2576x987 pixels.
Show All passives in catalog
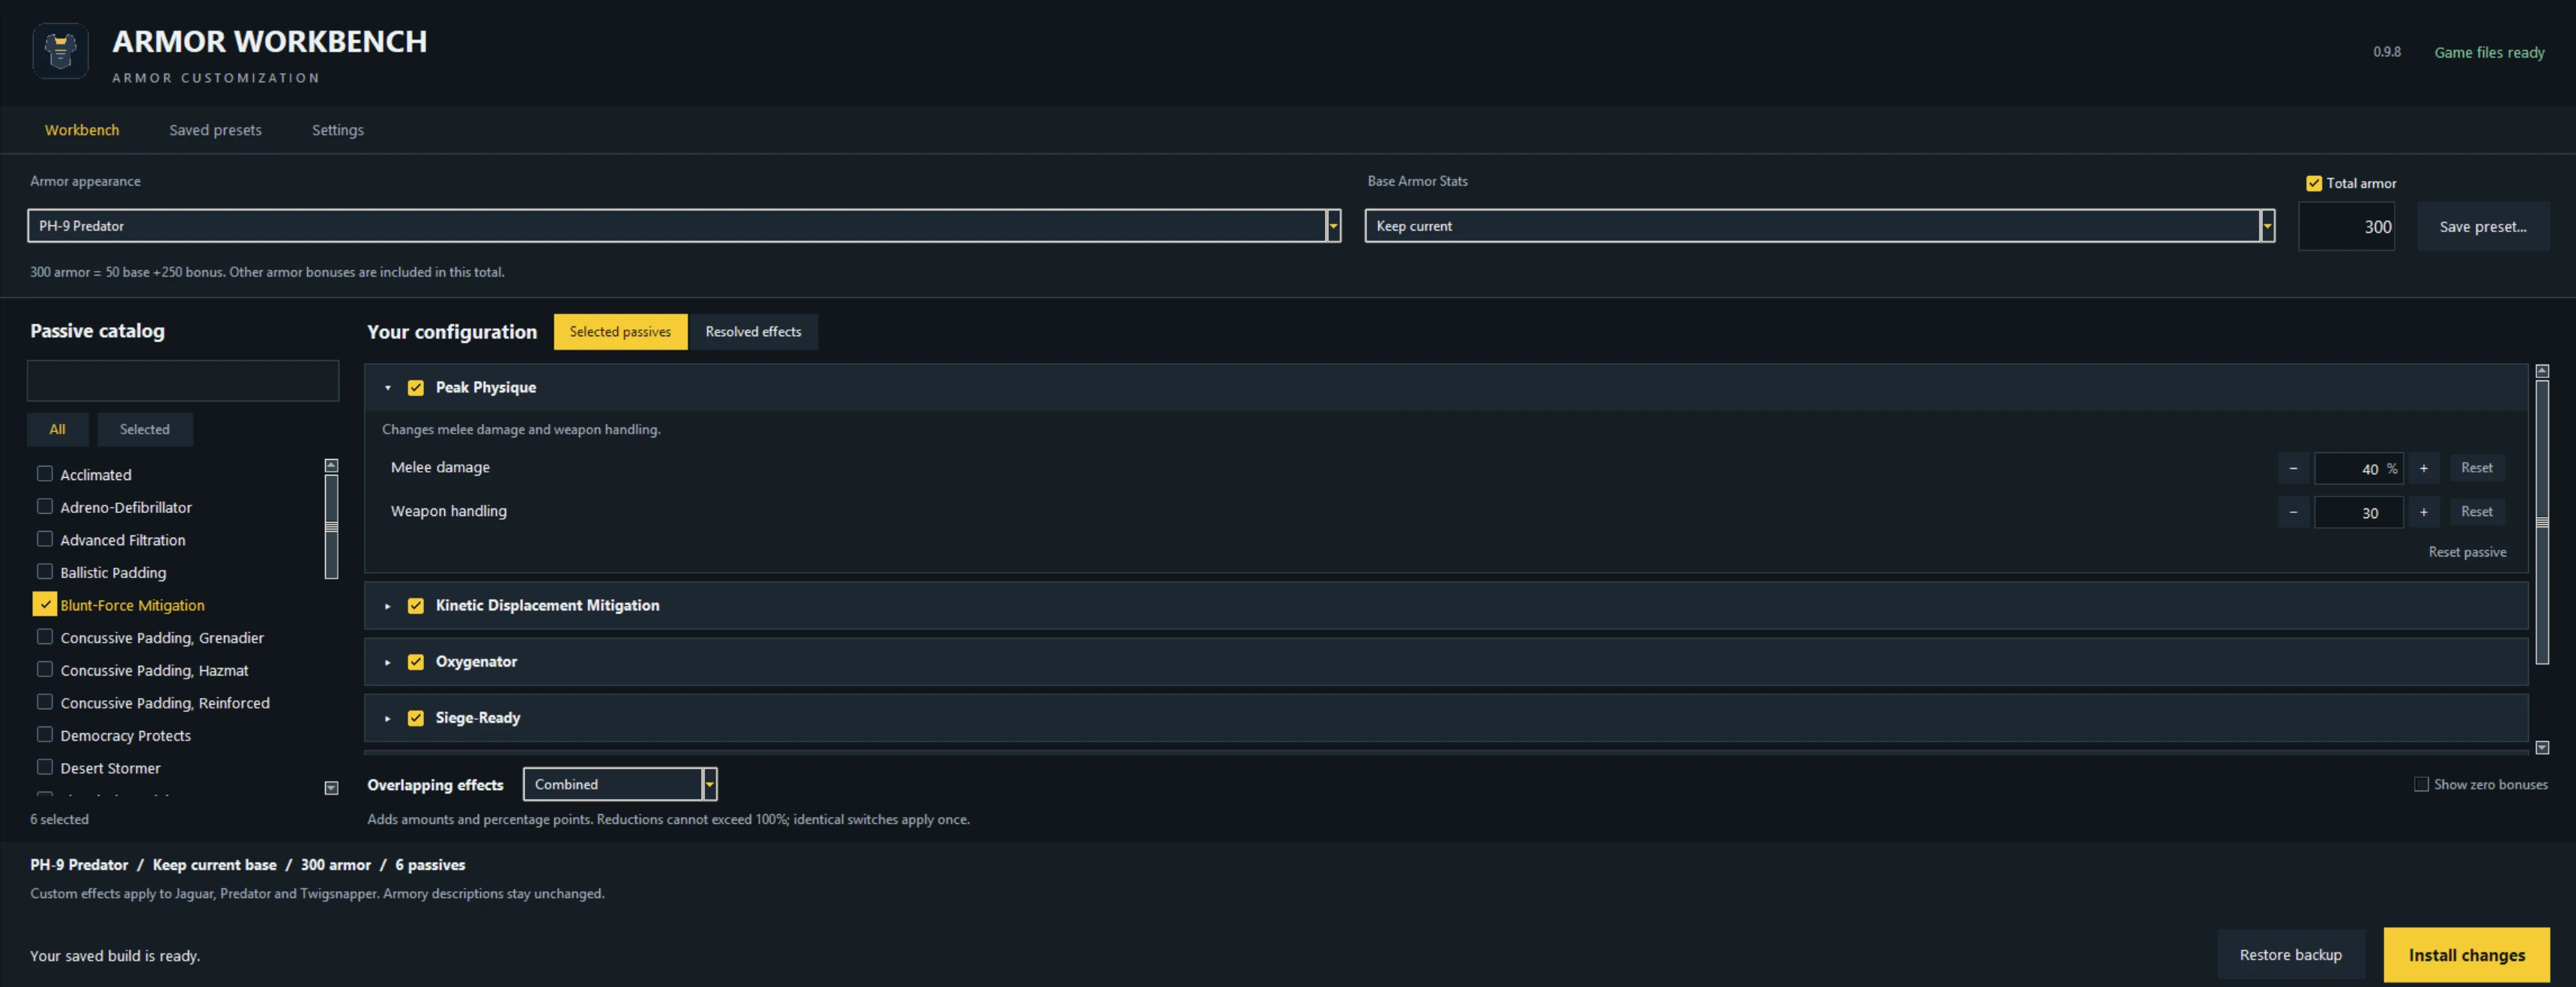tap(57, 429)
